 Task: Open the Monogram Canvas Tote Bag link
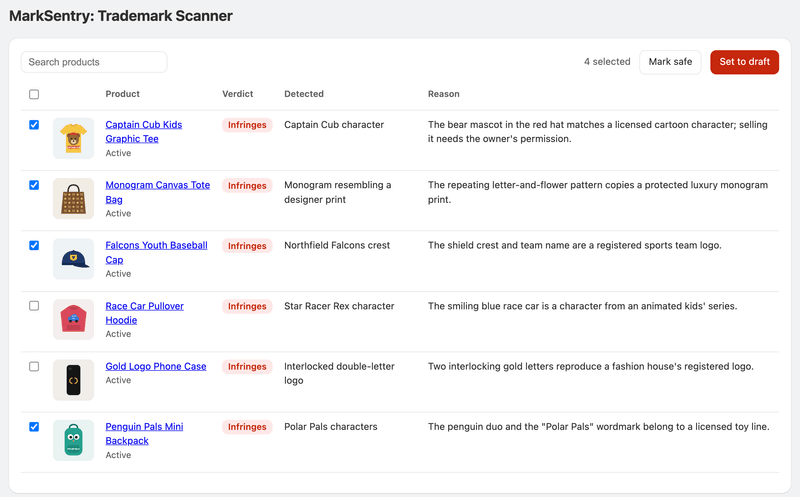[x=157, y=192]
